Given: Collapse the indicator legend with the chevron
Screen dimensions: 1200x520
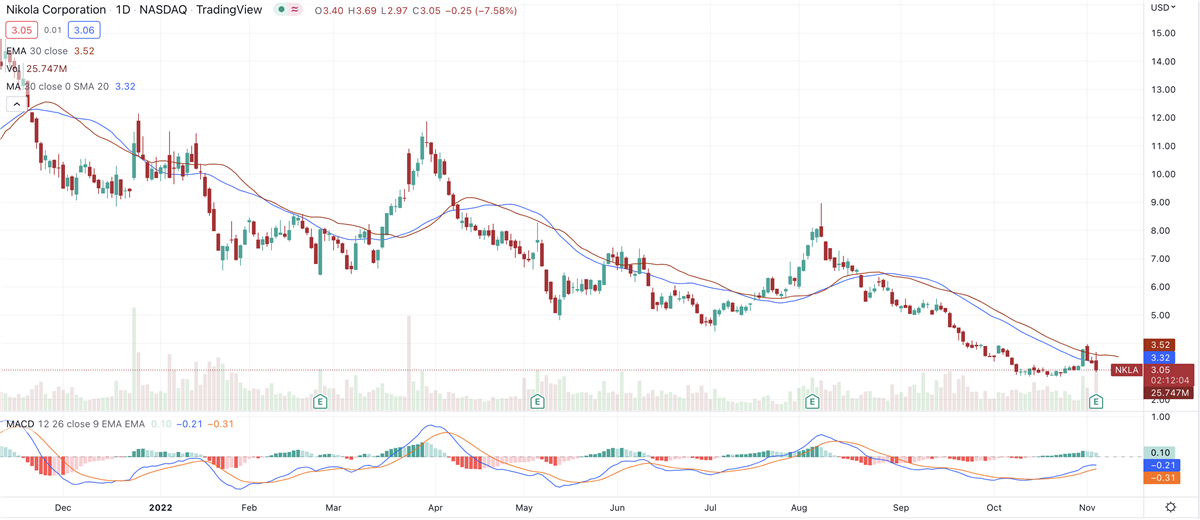Looking at the screenshot, I should [x=15, y=103].
